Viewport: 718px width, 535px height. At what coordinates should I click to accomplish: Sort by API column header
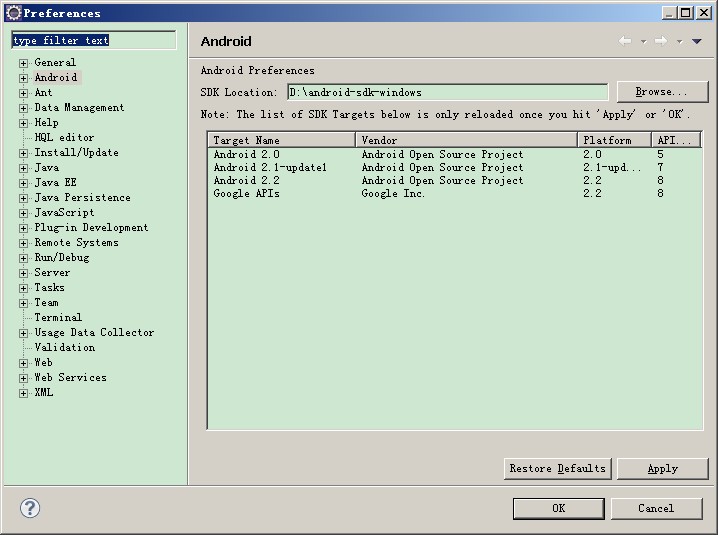pyautogui.click(x=676, y=140)
